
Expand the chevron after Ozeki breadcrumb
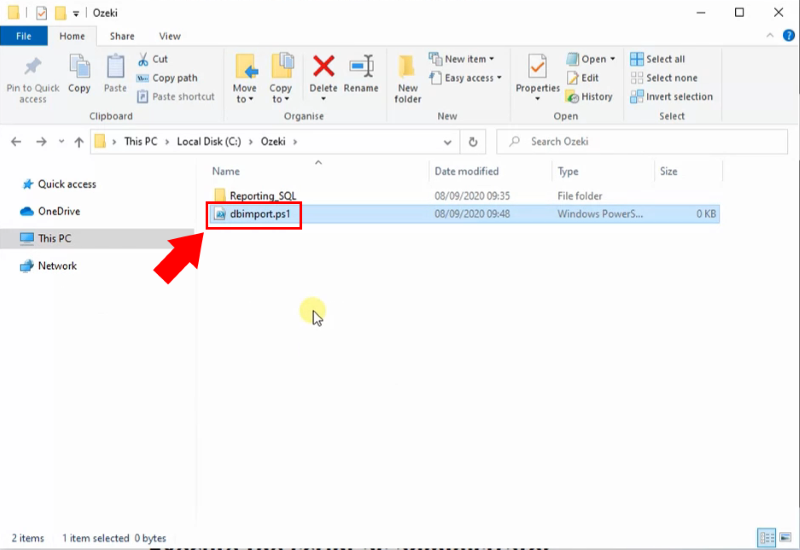coord(295,142)
